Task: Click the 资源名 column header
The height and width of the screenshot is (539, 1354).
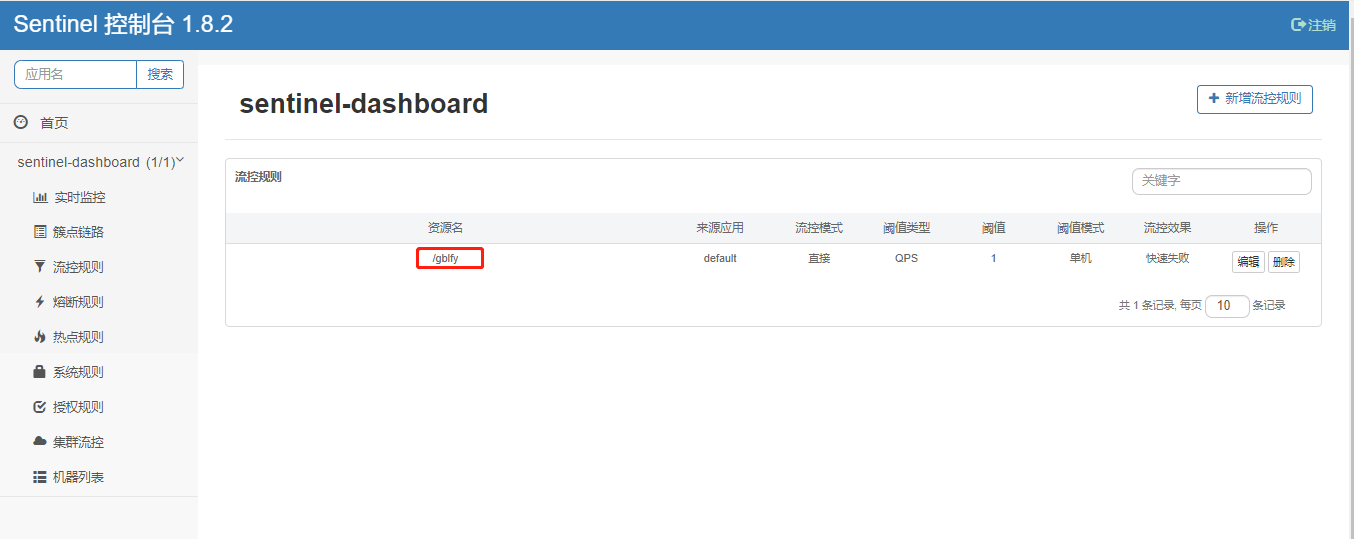Action: coord(445,228)
